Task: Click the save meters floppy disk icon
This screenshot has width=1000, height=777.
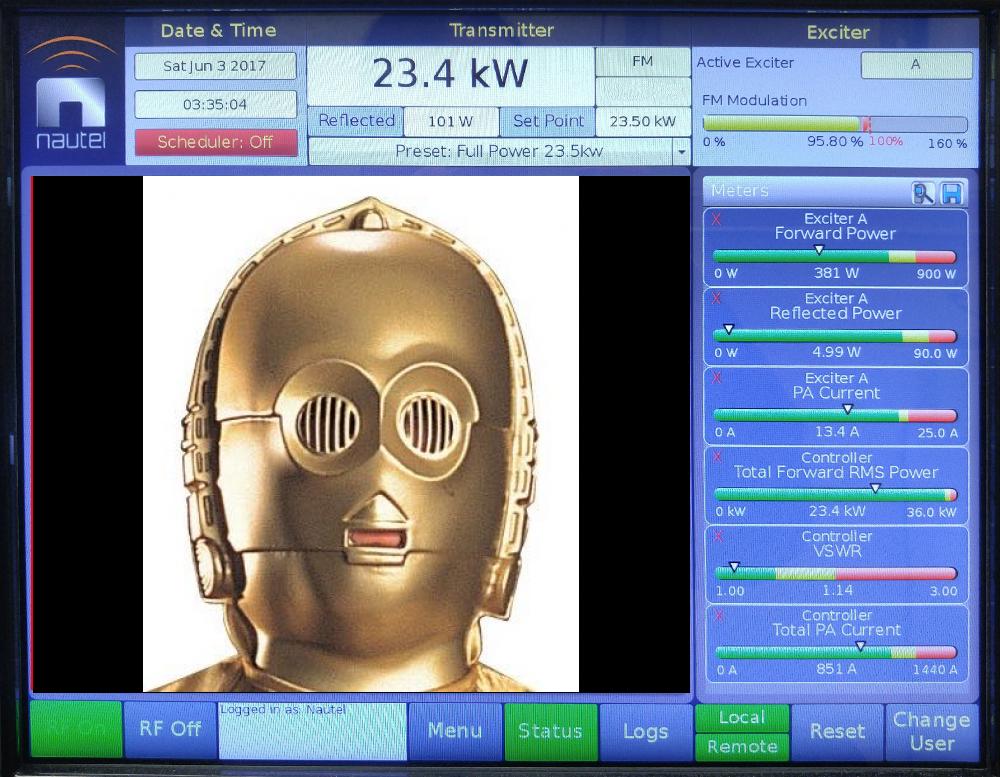Action: pos(951,193)
